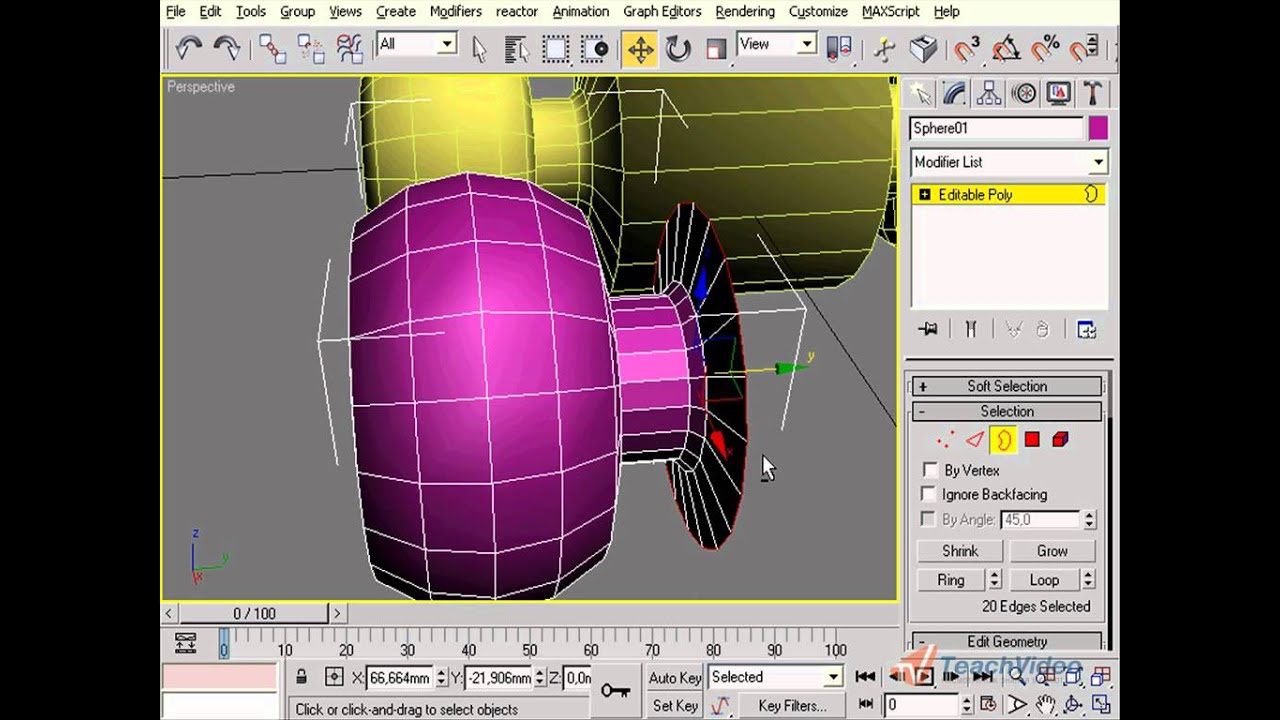The image size is (1280, 720).
Task: Click the Loop button
Action: click(1044, 580)
